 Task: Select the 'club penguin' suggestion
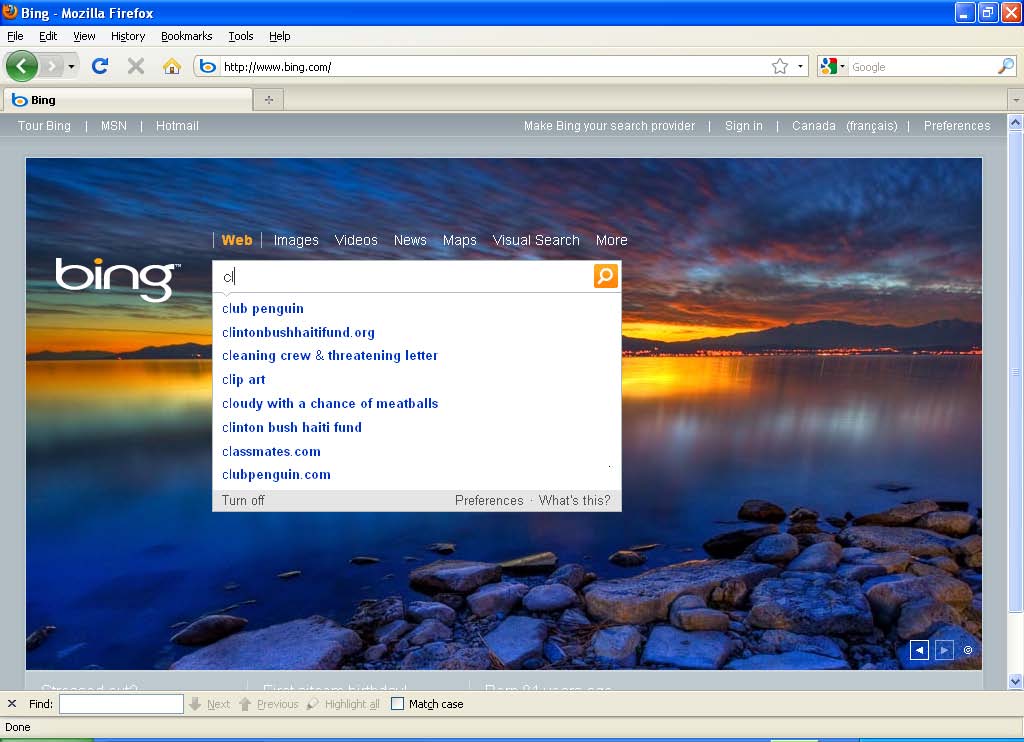[x=263, y=309]
